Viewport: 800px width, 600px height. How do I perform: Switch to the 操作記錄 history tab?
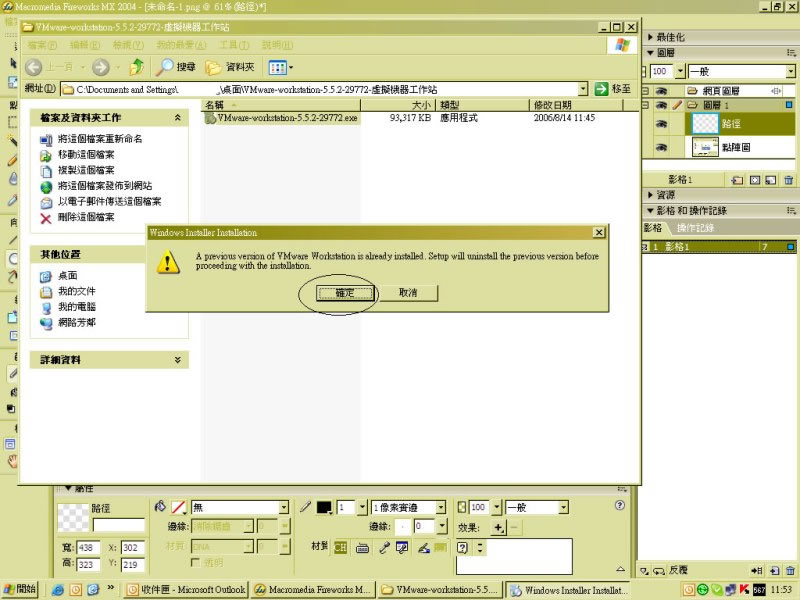click(695, 228)
